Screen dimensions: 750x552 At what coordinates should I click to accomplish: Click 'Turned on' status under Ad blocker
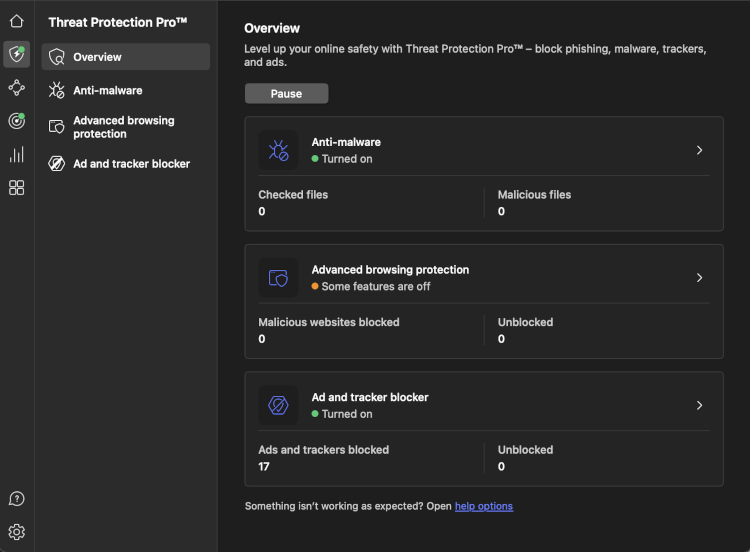(x=342, y=414)
